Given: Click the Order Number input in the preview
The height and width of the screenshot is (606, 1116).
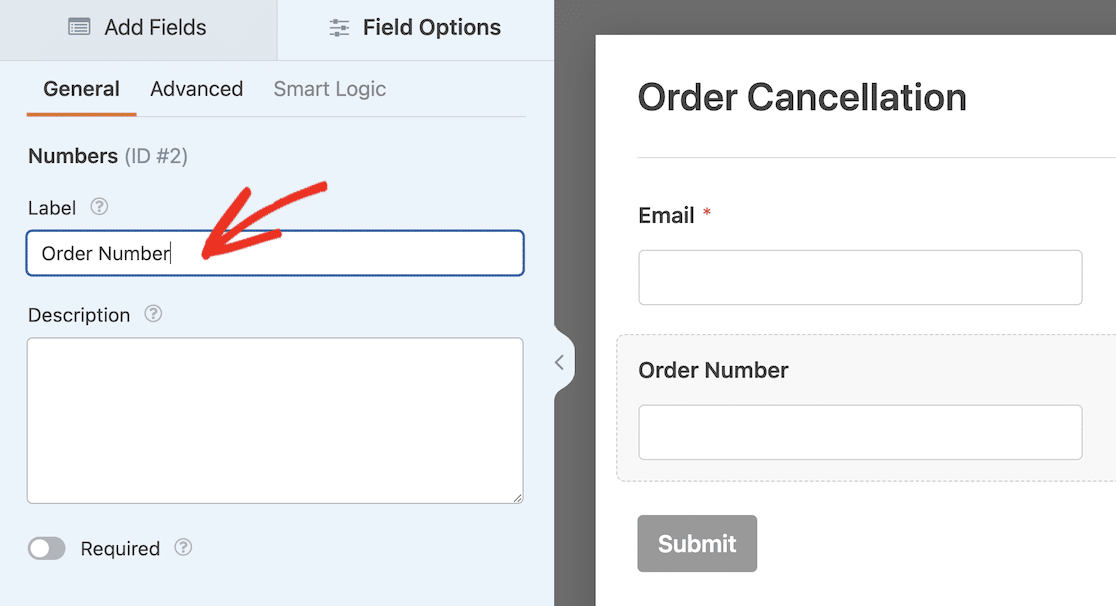Looking at the screenshot, I should click(x=860, y=432).
